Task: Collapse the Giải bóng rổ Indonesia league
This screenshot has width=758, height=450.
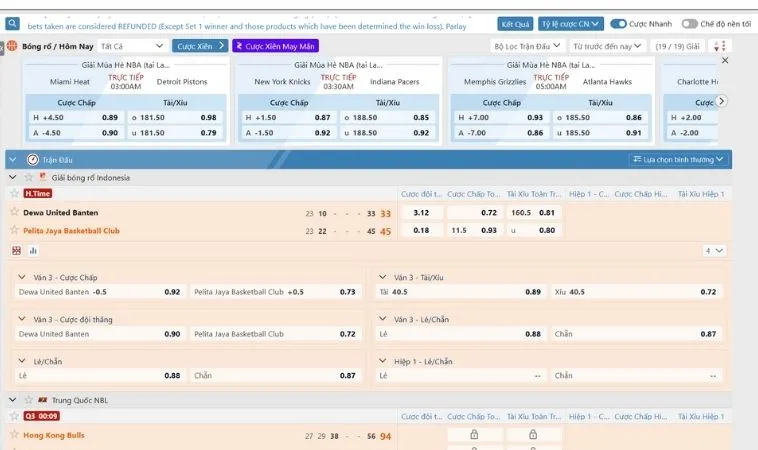Action: 13,177
